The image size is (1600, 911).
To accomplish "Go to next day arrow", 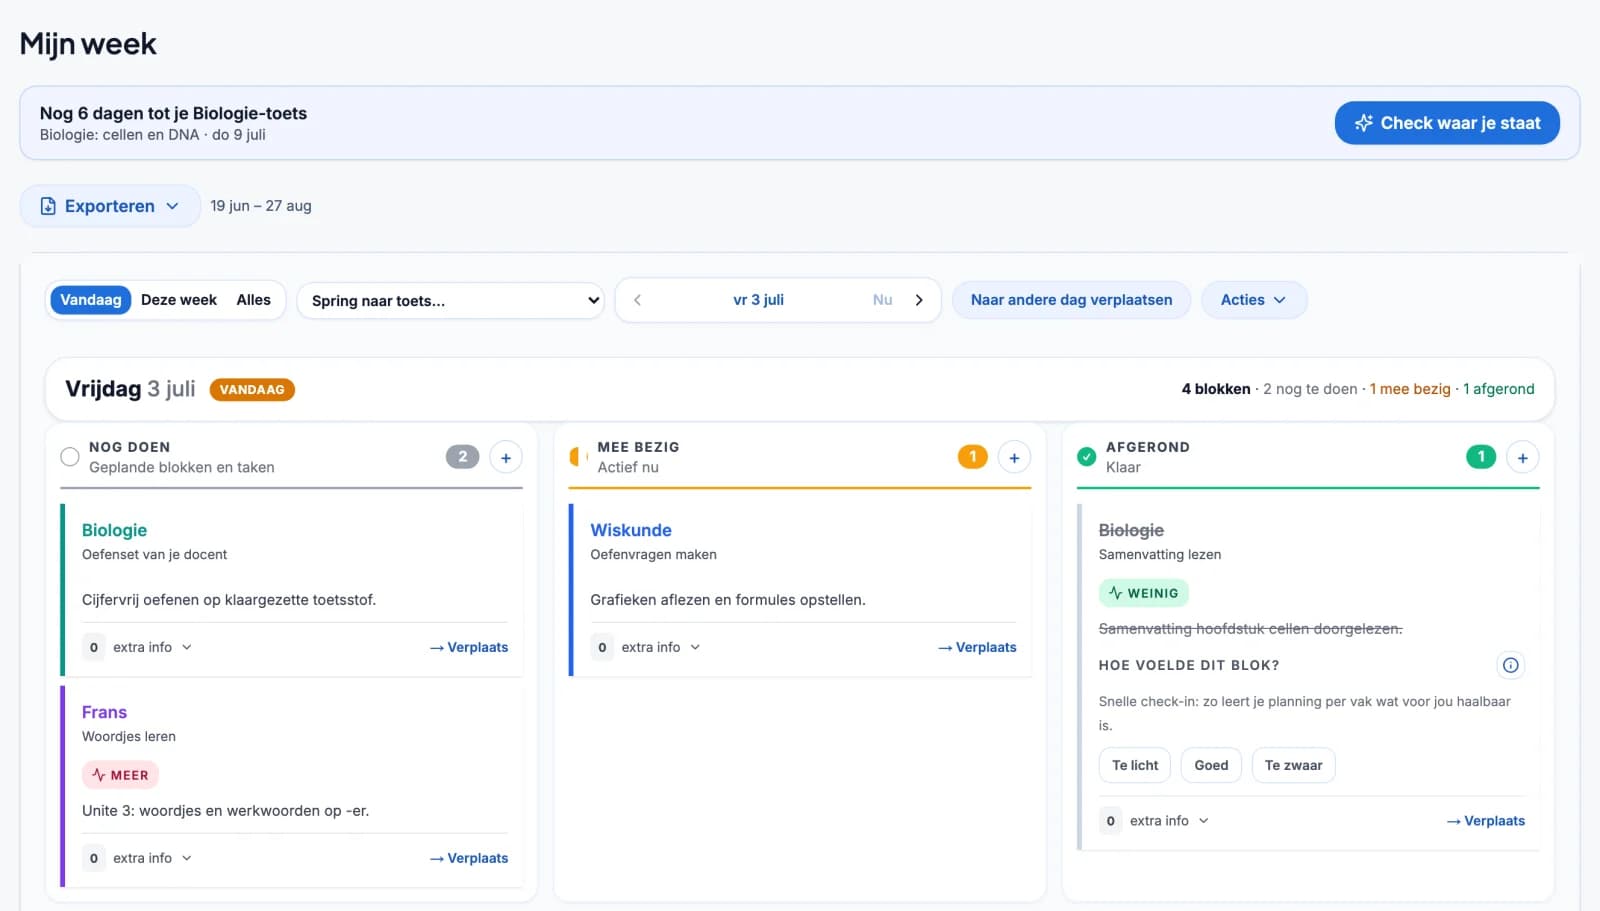I will (919, 300).
